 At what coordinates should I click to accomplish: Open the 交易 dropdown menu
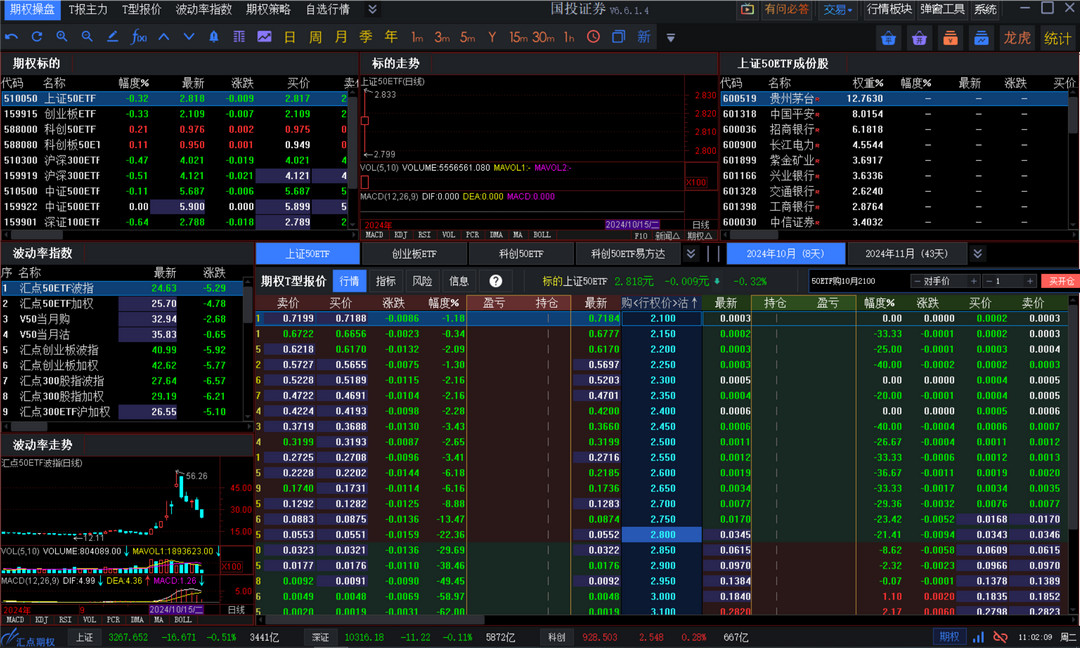tap(838, 9)
